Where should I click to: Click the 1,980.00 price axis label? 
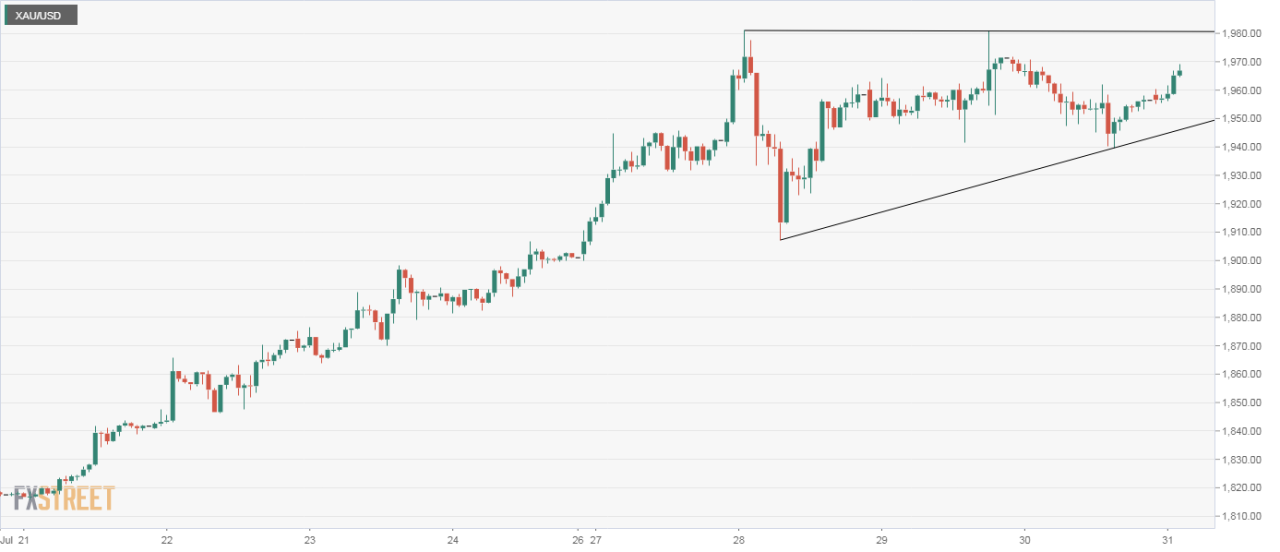[1247, 33]
